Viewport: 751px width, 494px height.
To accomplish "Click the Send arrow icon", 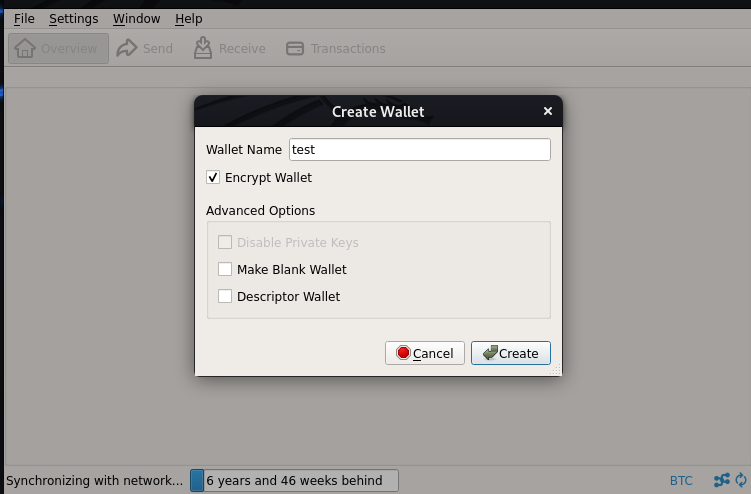I will click(127, 48).
